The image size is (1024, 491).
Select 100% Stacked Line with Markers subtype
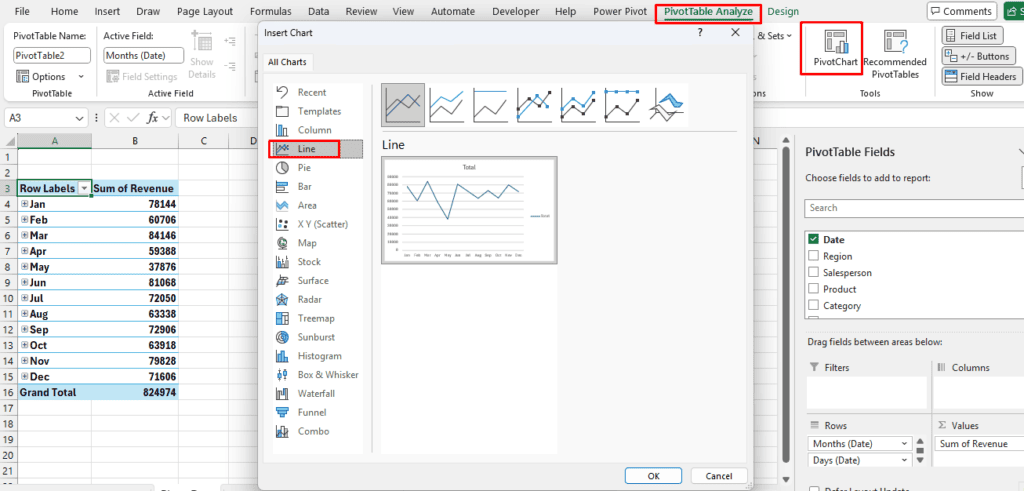coord(622,104)
